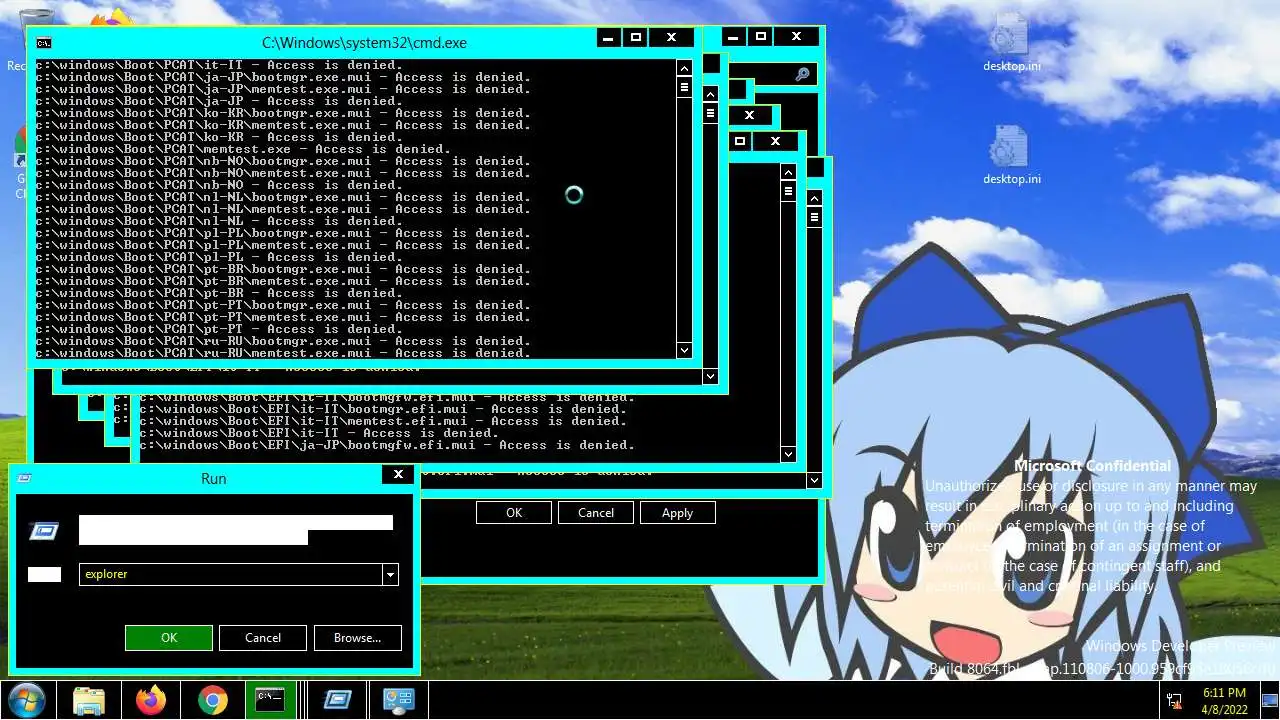Click the 'EFI\ja-JP\bootmgfw.efi.mui' line in rear window

387,445
